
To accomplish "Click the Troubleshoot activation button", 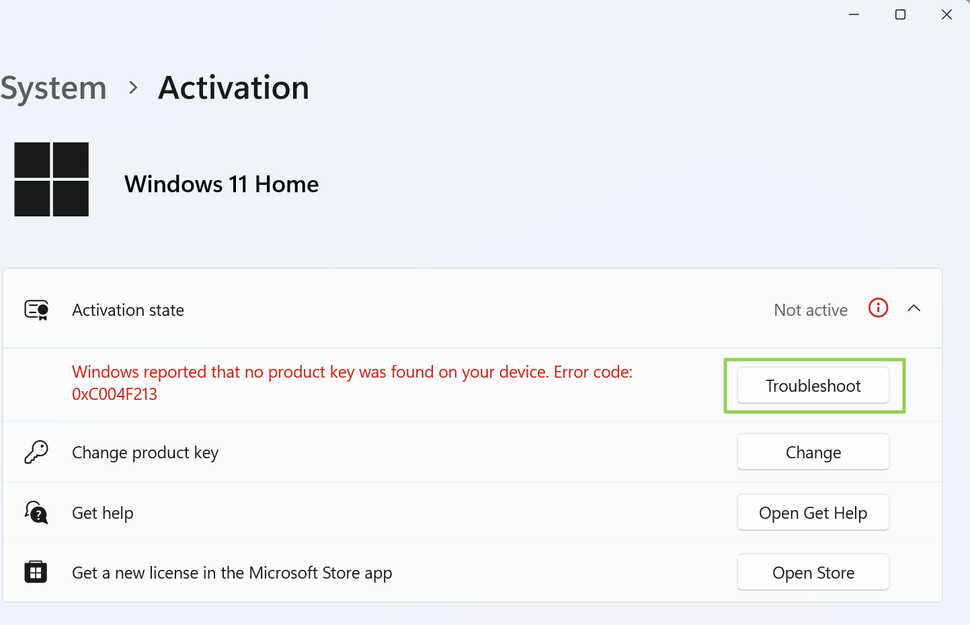I will 813,385.
